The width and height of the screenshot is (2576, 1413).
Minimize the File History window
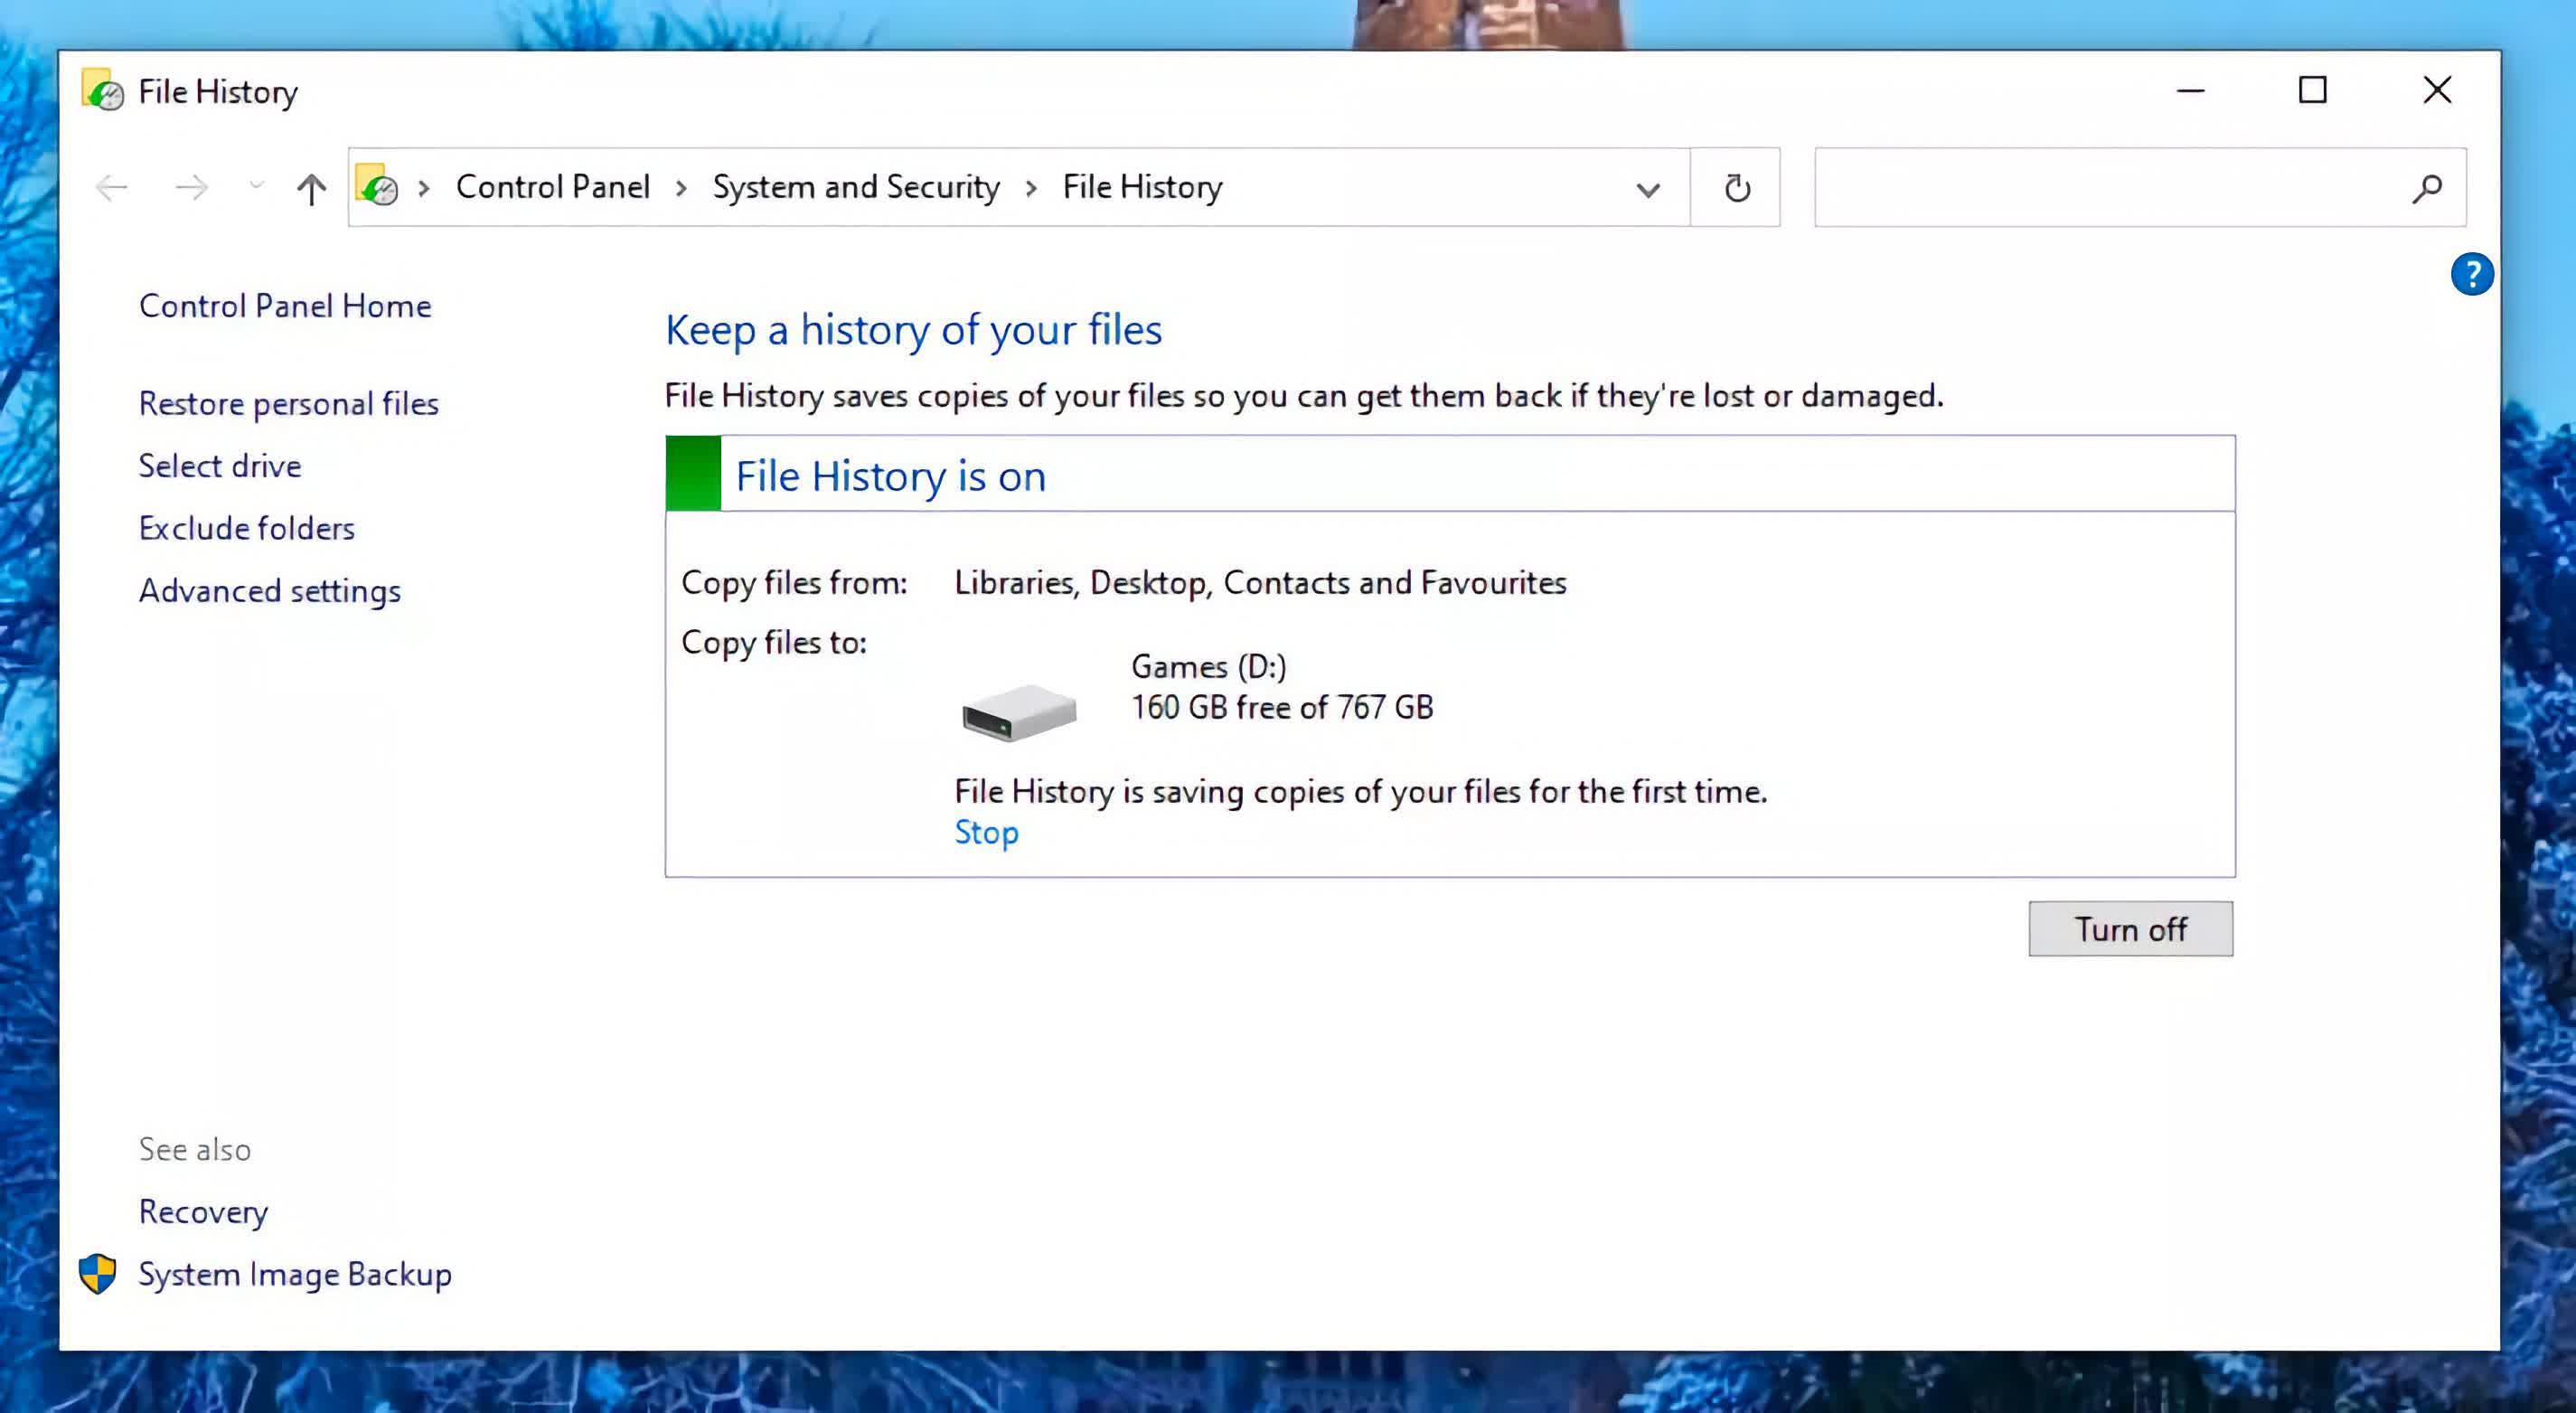2190,91
